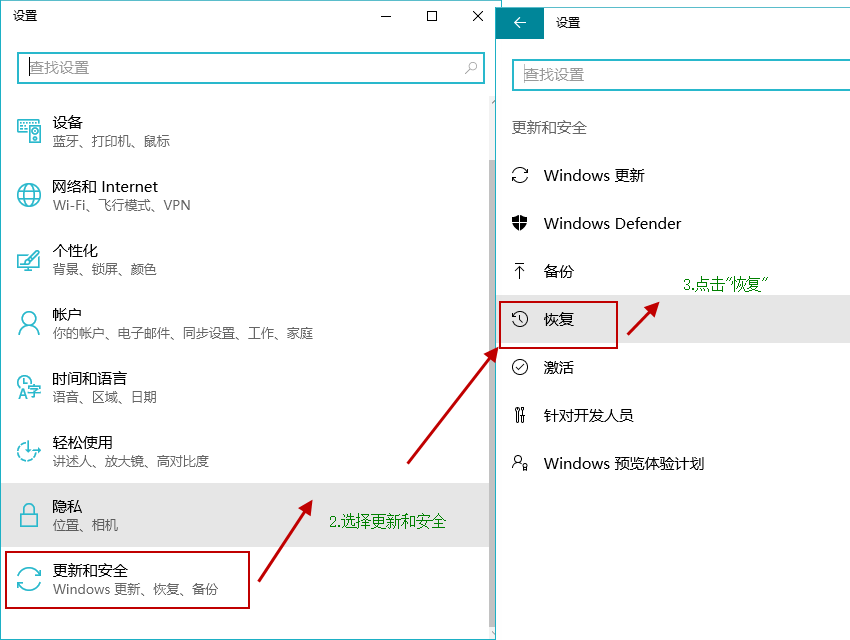Image resolution: width=850 pixels, height=640 pixels.
Task: Click the 更新和安全 heading in right window
Action: pos(549,128)
